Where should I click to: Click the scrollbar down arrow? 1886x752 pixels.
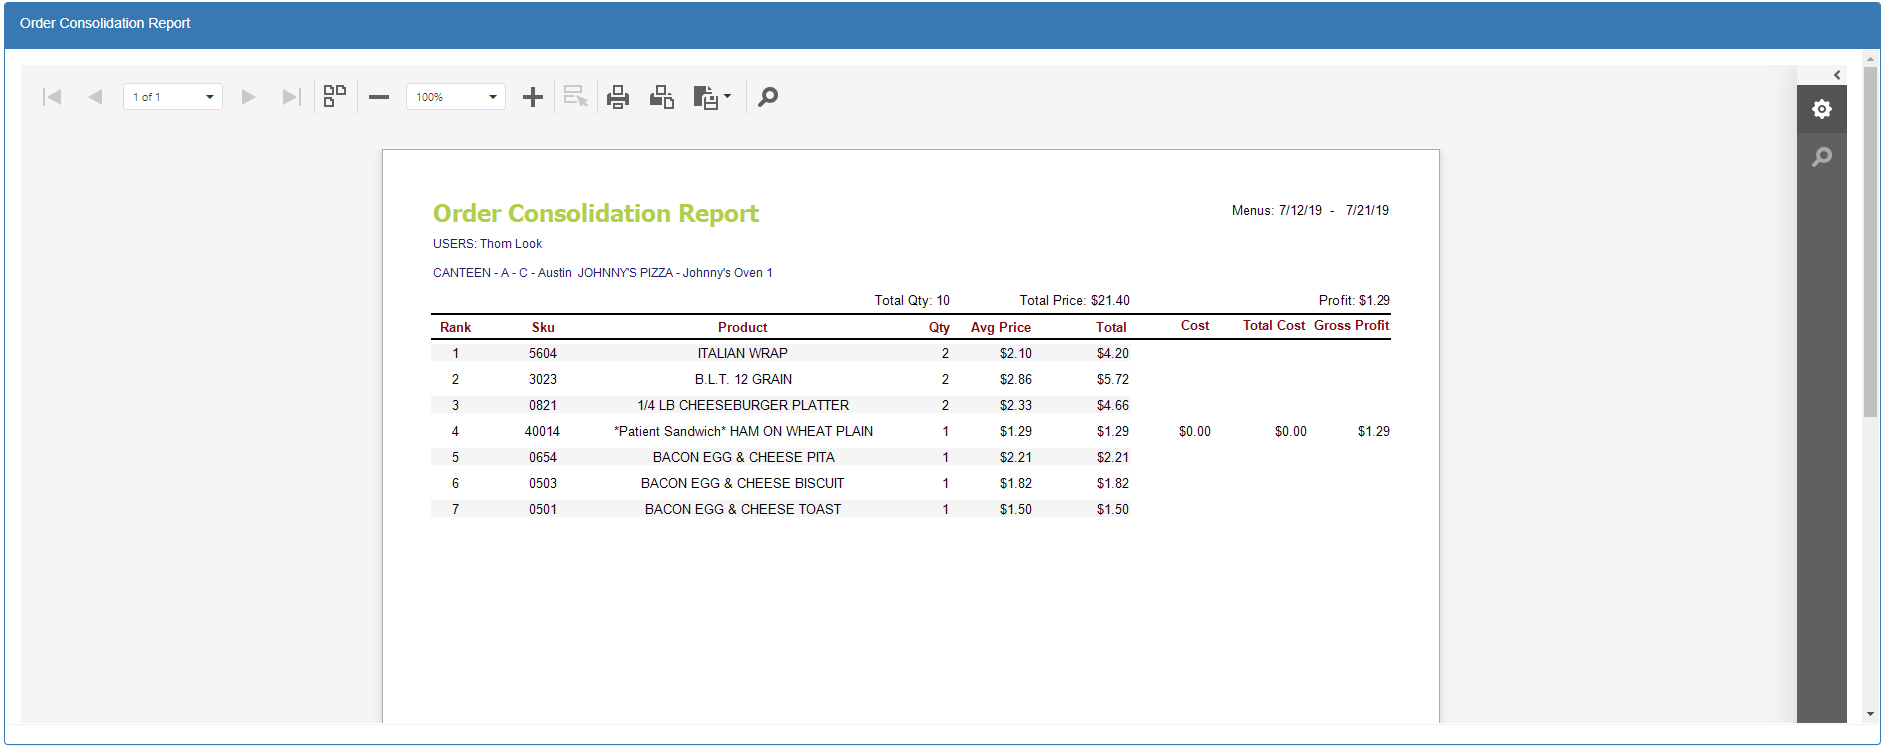[1871, 714]
